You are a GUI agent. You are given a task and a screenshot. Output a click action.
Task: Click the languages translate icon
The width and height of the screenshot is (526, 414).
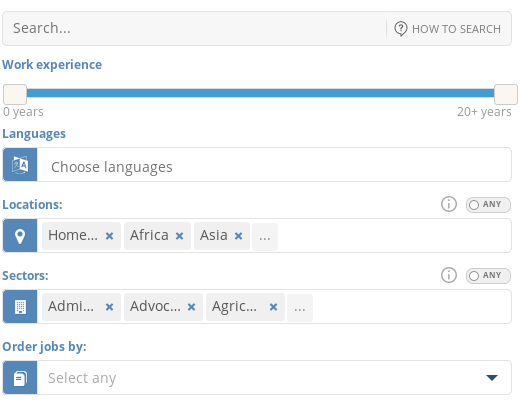click(20, 165)
